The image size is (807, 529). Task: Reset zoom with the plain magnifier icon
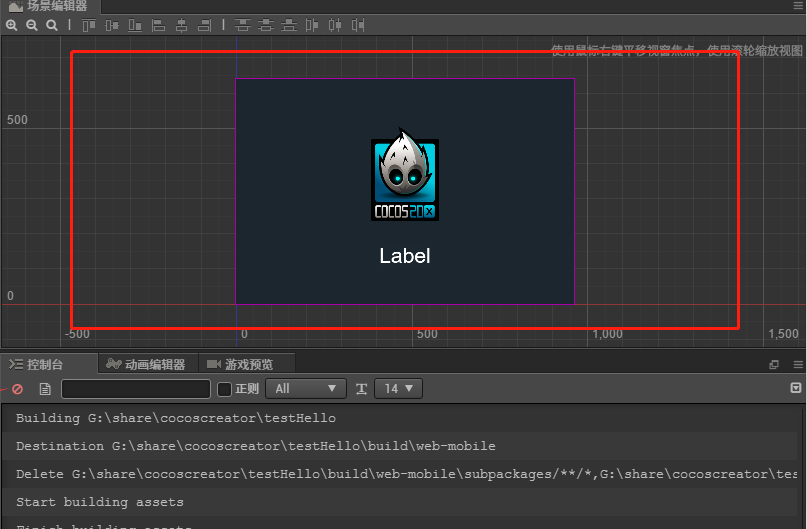pos(52,25)
